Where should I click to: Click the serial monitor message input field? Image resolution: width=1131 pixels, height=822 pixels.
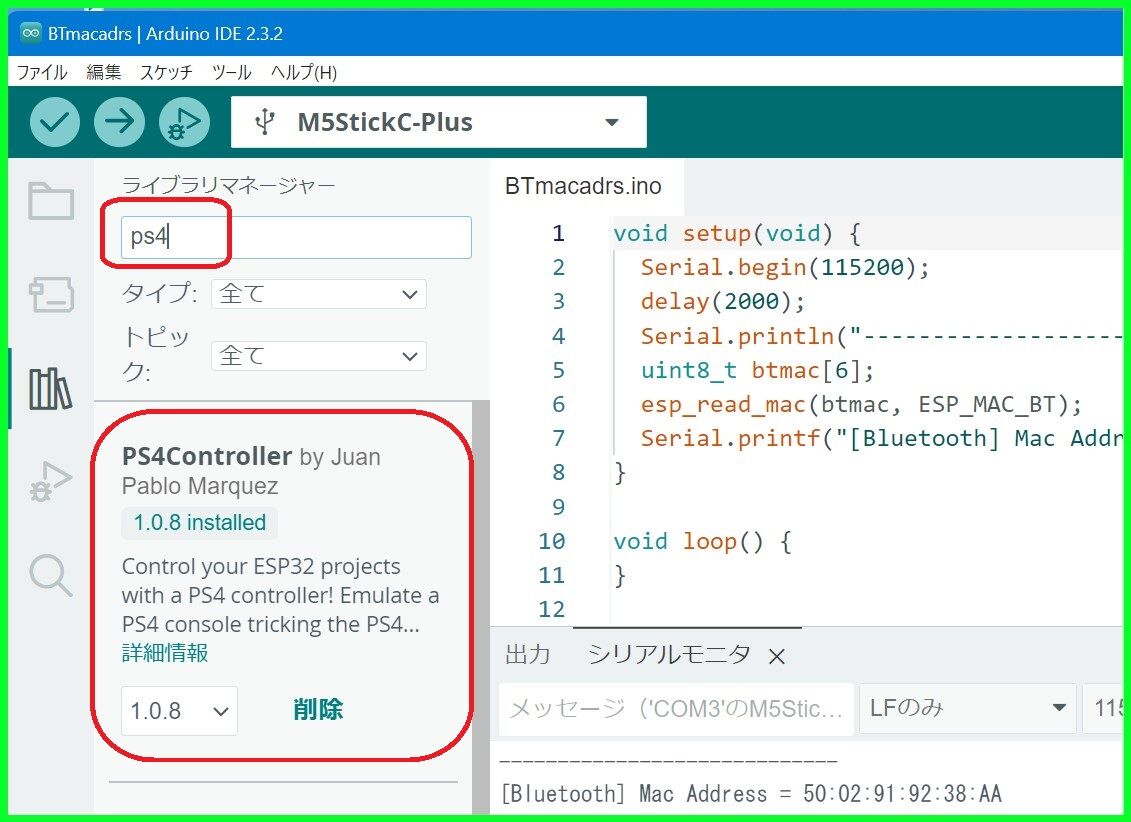pyautogui.click(x=676, y=708)
